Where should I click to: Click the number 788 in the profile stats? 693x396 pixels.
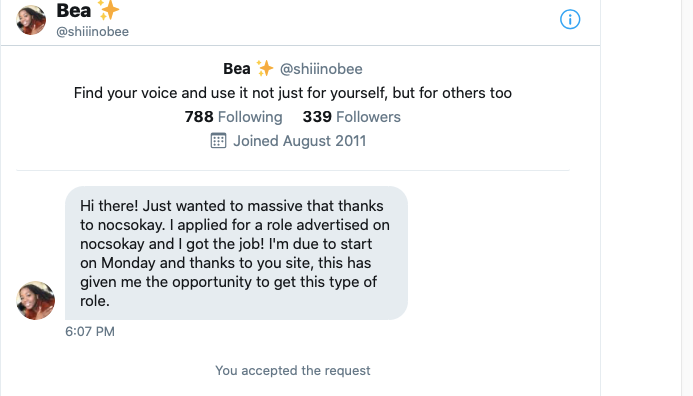click(199, 117)
